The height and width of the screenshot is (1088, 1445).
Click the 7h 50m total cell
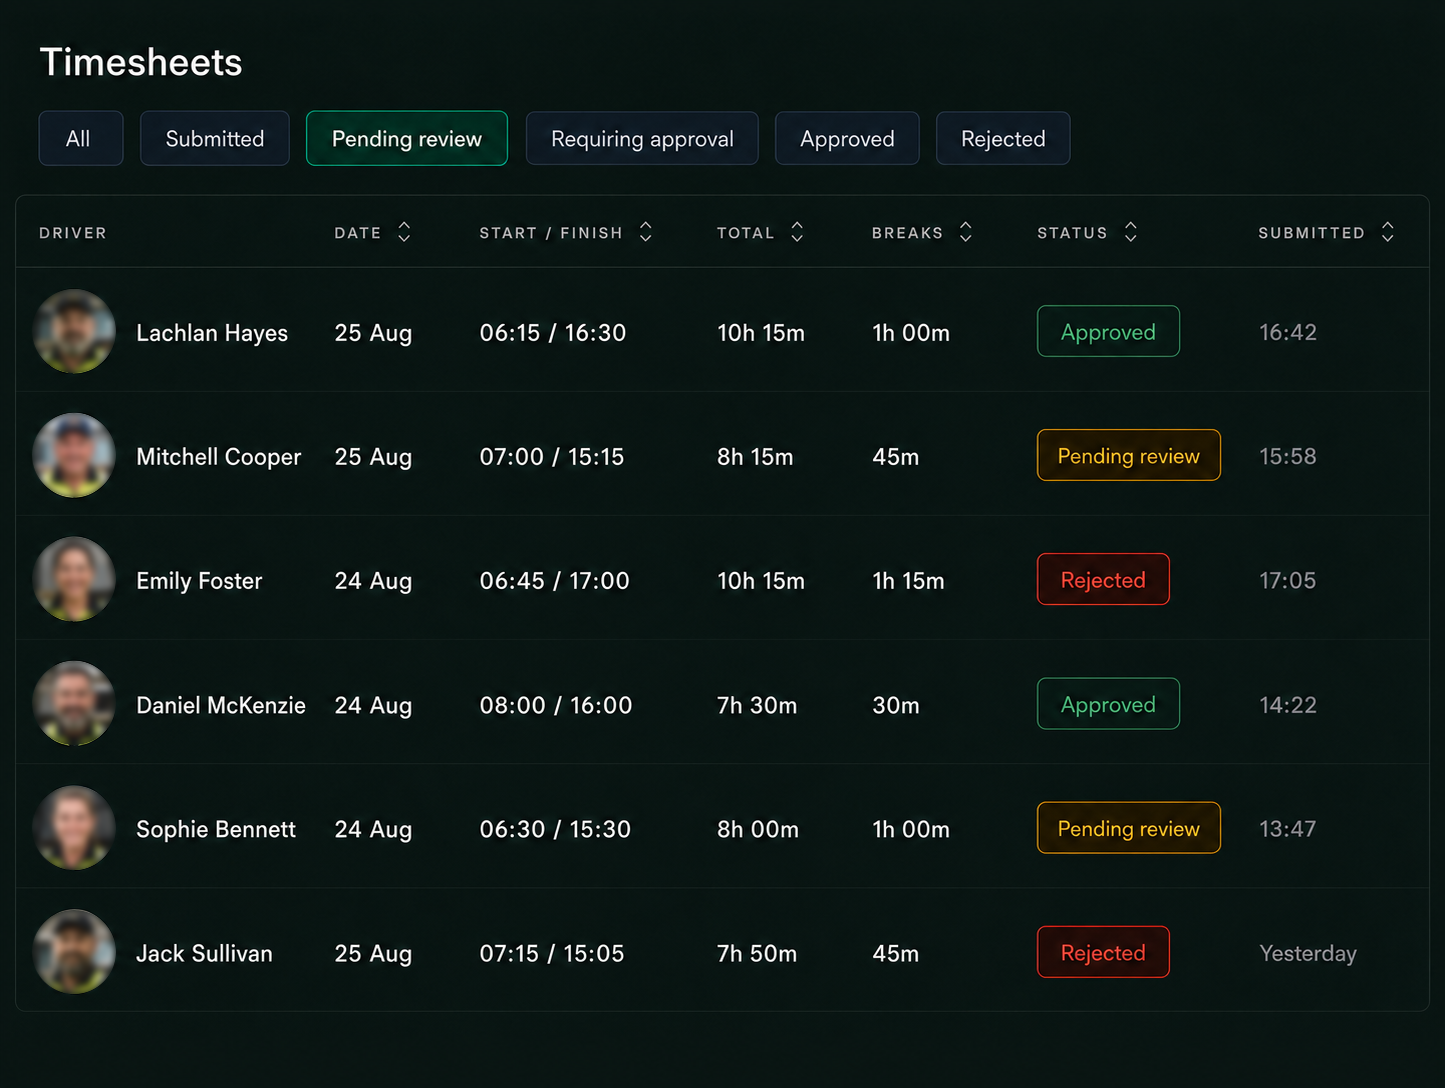coord(757,953)
